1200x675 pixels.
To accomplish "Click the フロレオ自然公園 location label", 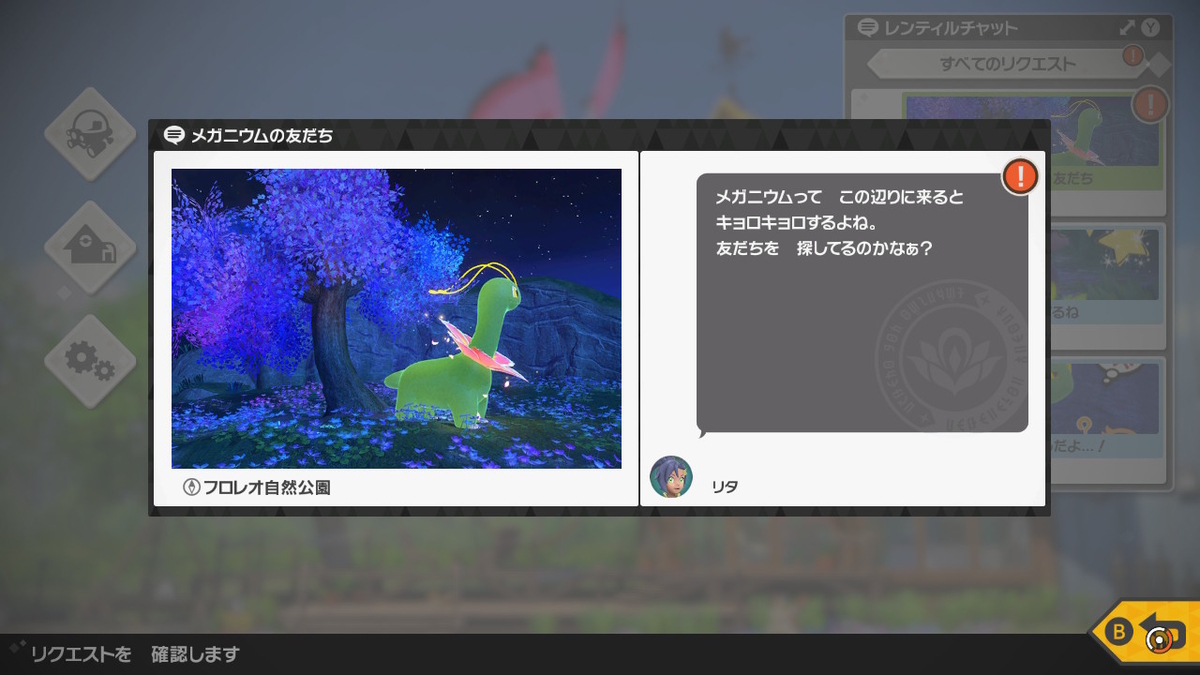I will coord(267,488).
